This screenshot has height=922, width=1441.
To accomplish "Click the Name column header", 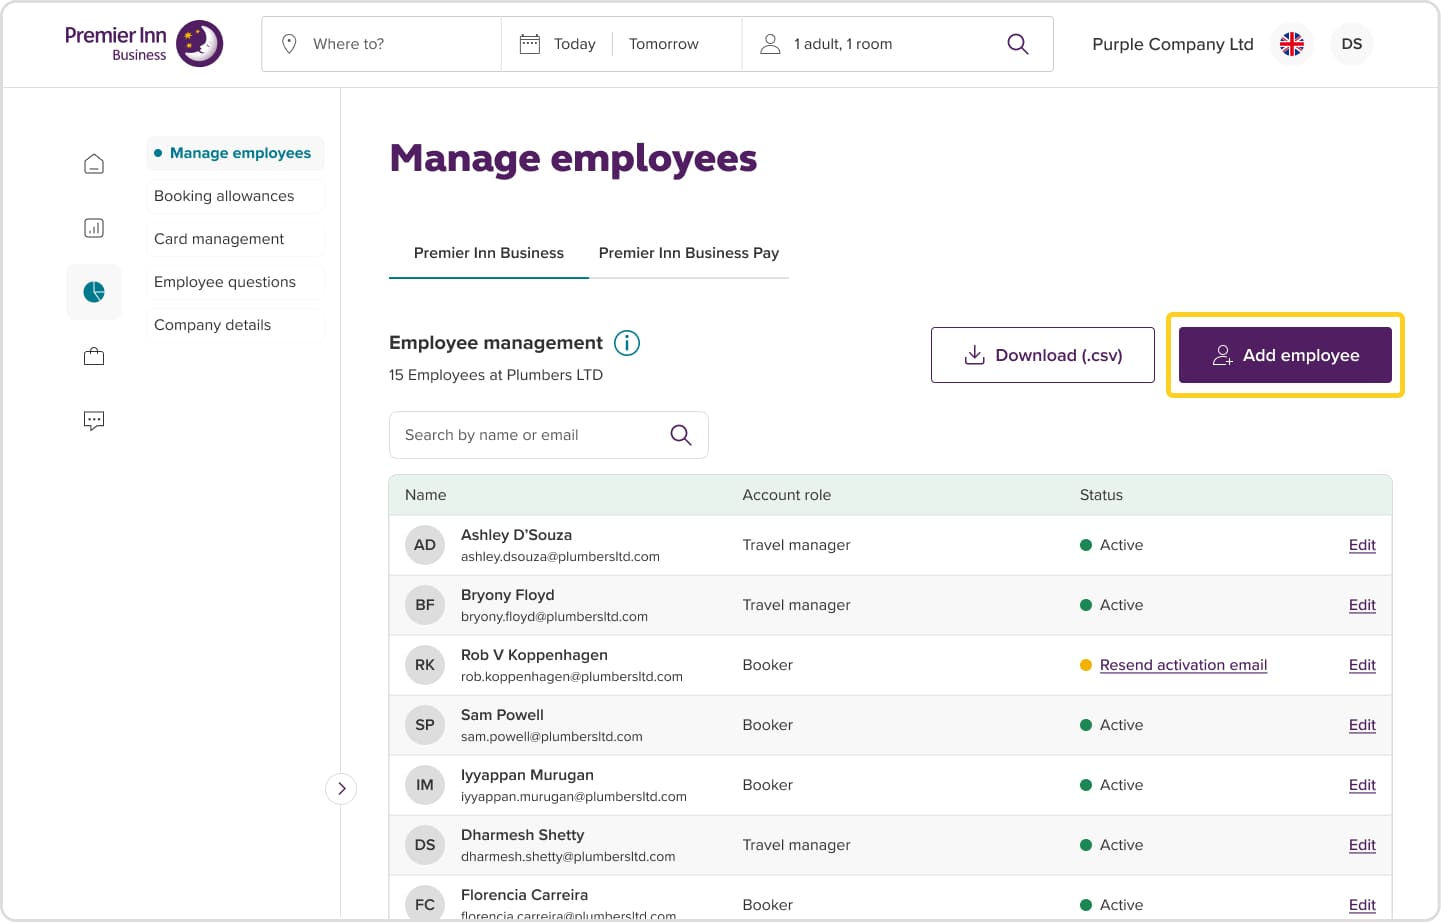I will click(425, 495).
